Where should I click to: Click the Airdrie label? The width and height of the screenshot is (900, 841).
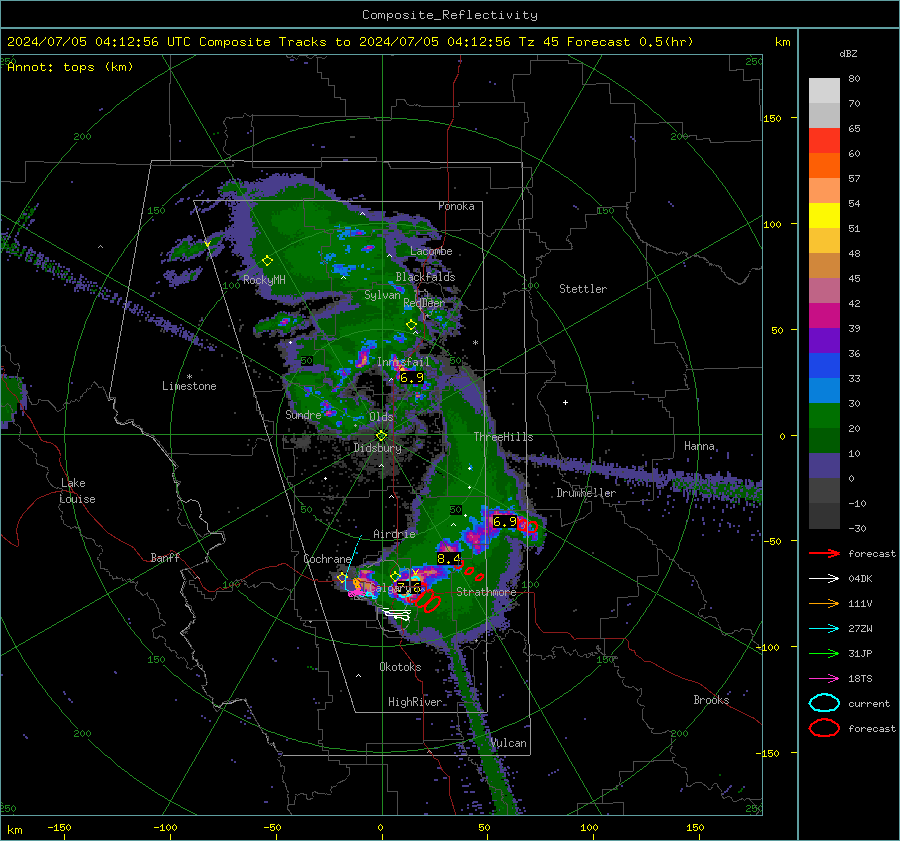pos(394,534)
